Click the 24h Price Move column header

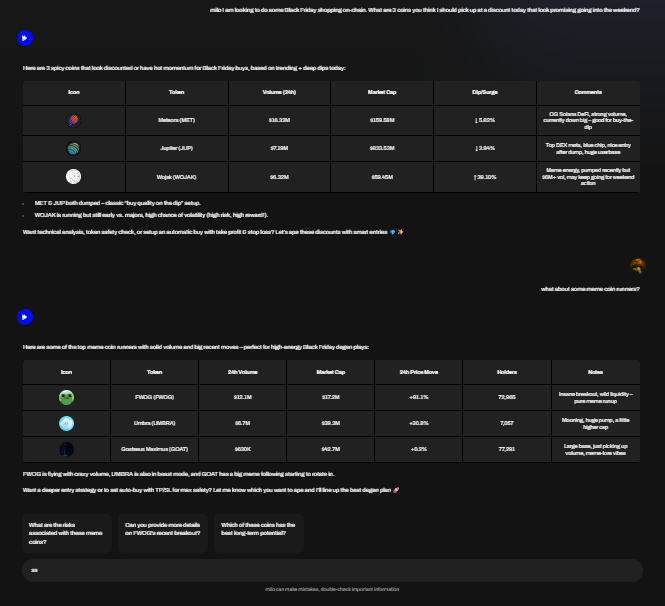pos(419,372)
